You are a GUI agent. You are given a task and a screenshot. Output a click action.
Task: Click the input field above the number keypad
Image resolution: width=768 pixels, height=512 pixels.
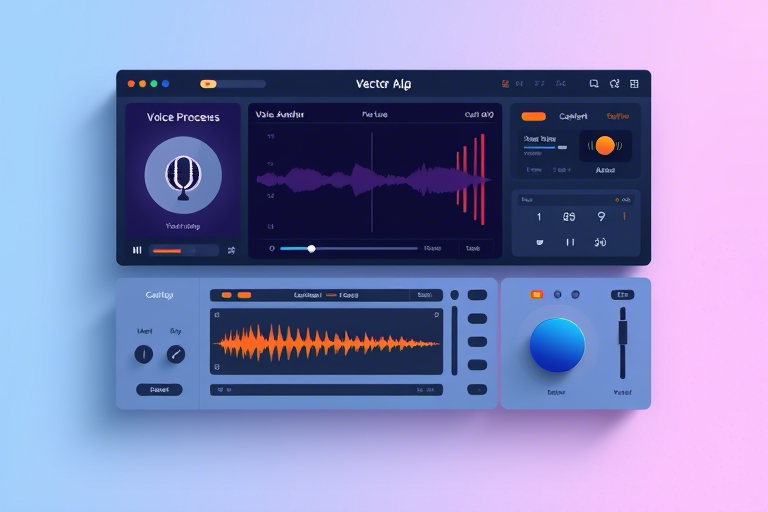coord(576,200)
